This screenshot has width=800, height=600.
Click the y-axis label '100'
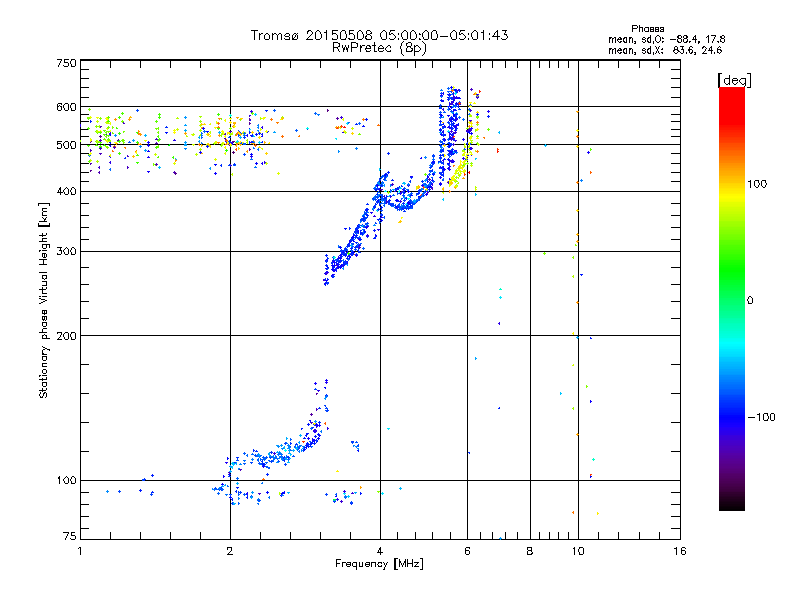pyautogui.click(x=66, y=481)
